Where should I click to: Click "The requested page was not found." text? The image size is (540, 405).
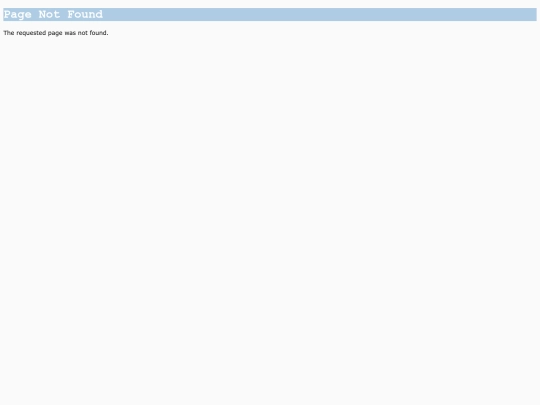point(56,33)
